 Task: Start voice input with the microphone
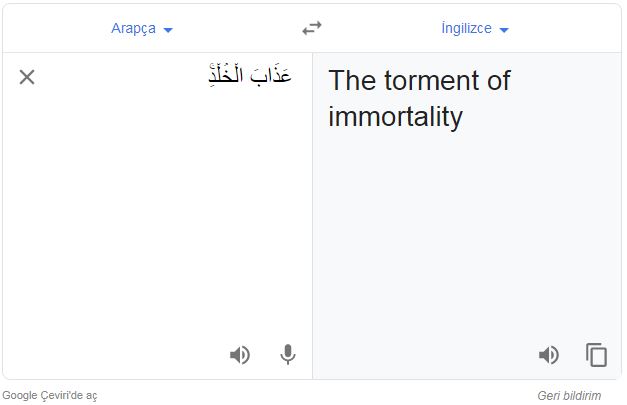(x=288, y=354)
